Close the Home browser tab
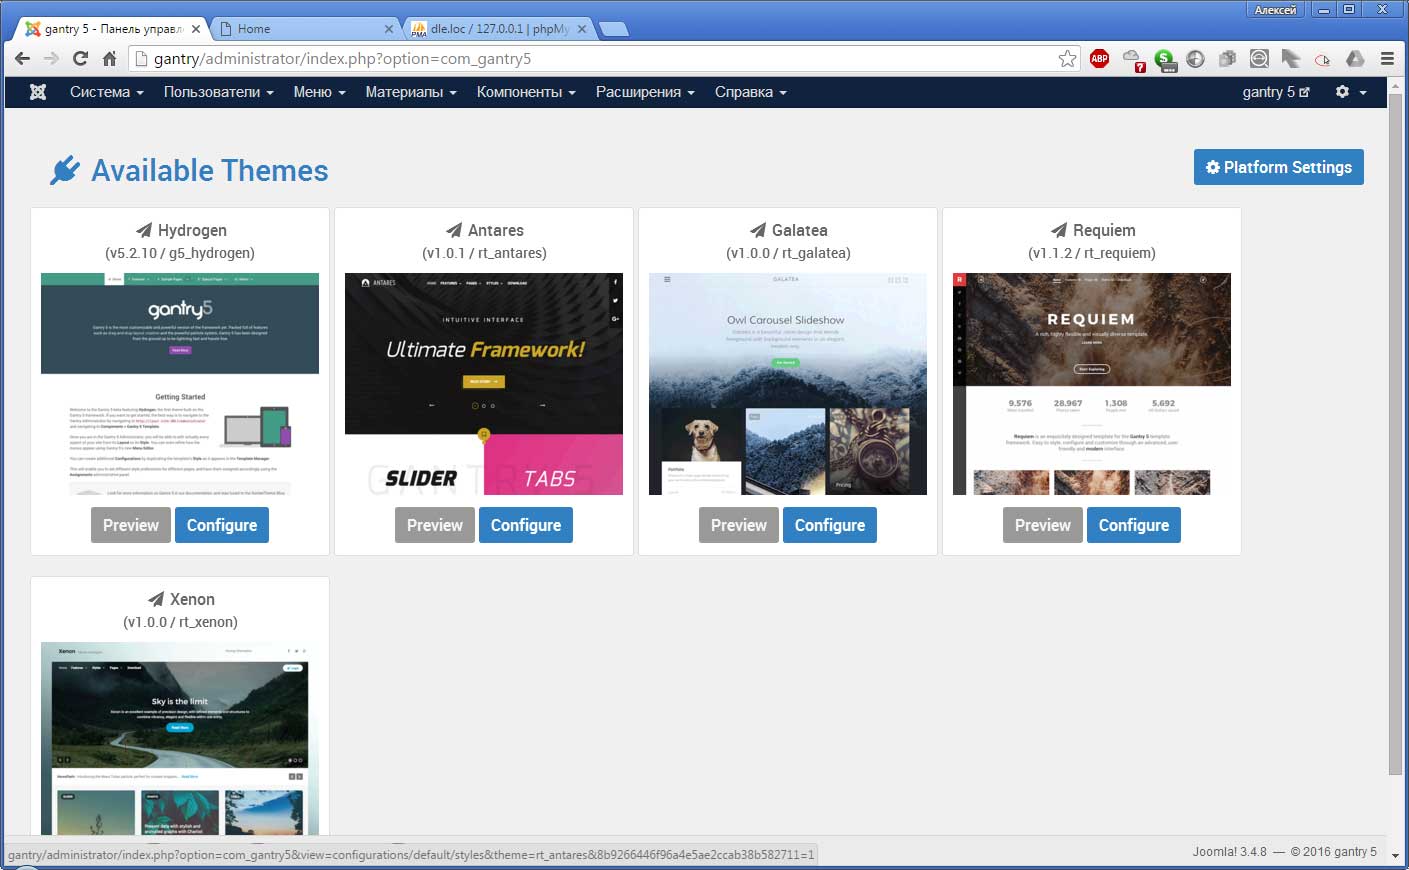This screenshot has width=1409, height=870. pyautogui.click(x=389, y=29)
